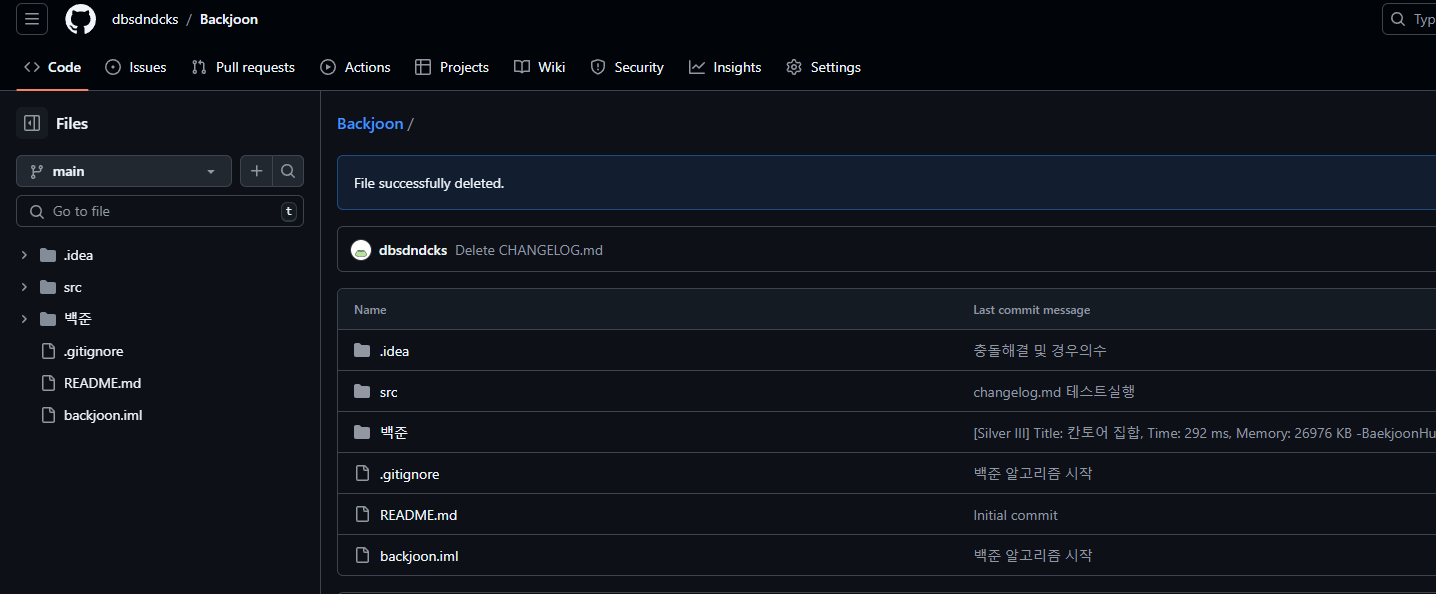
Task: Select backjoon.iml label in sidebar tree
Action: tap(103, 415)
